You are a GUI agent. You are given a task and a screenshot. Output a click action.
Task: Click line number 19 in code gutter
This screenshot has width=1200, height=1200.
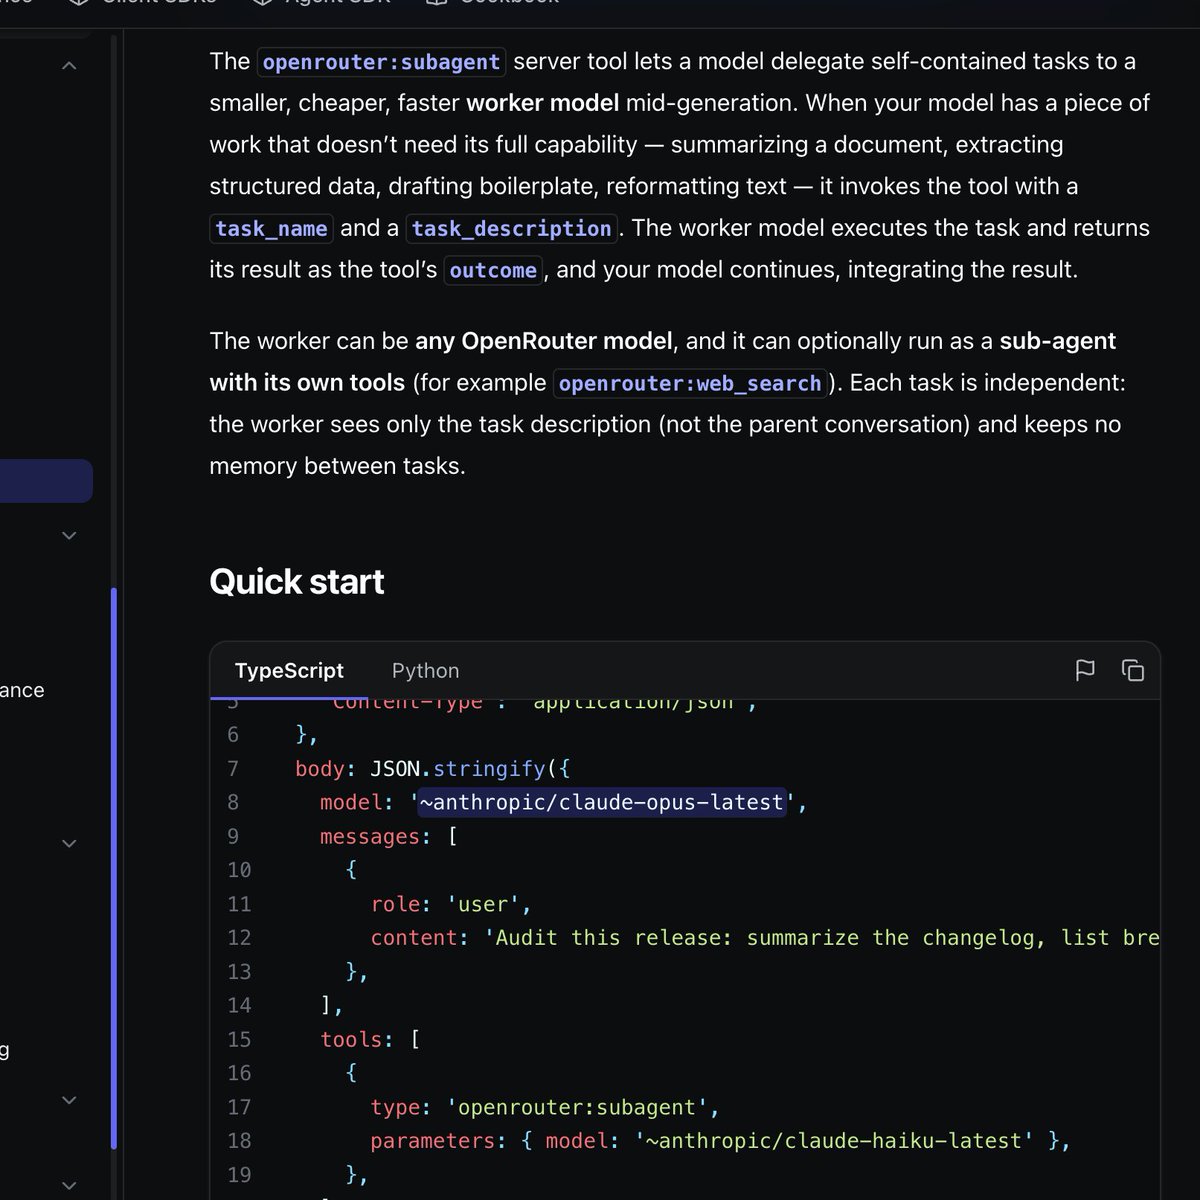click(239, 1175)
